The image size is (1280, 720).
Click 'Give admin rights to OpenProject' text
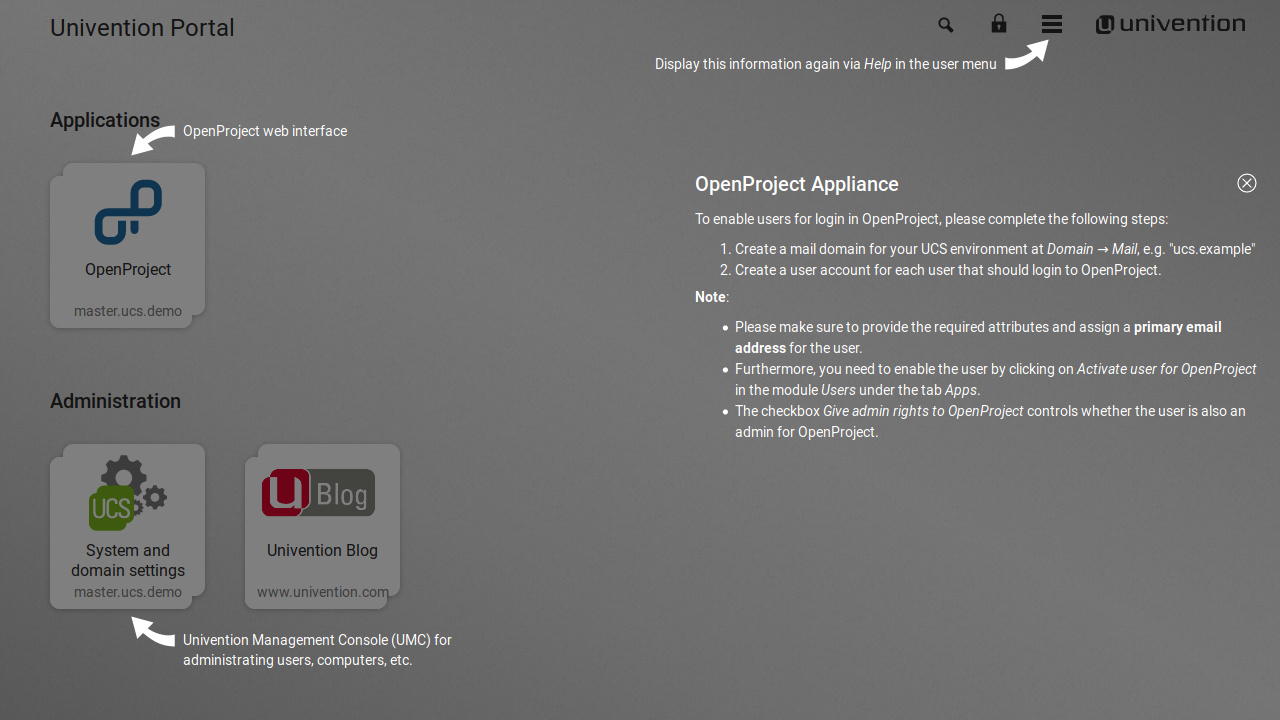[923, 411]
